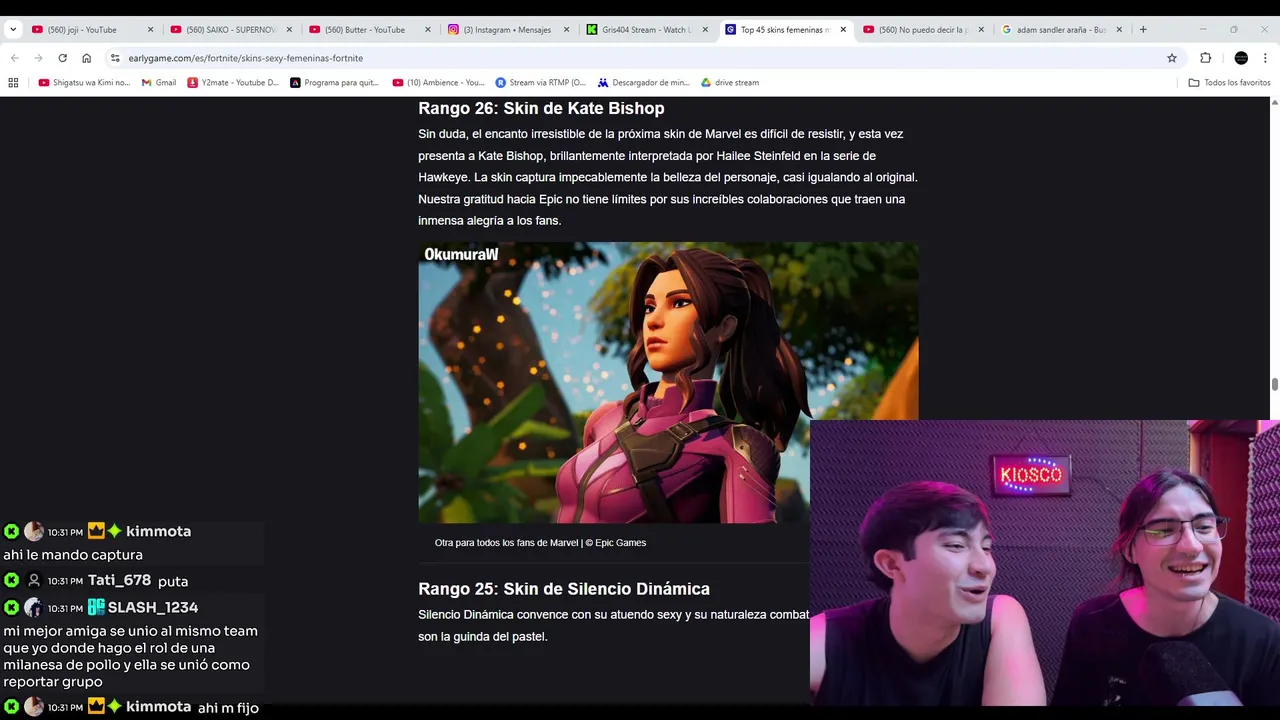Open the (10) Ambience - You... bookmark
Image resolution: width=1280 pixels, height=720 pixels.
438,83
